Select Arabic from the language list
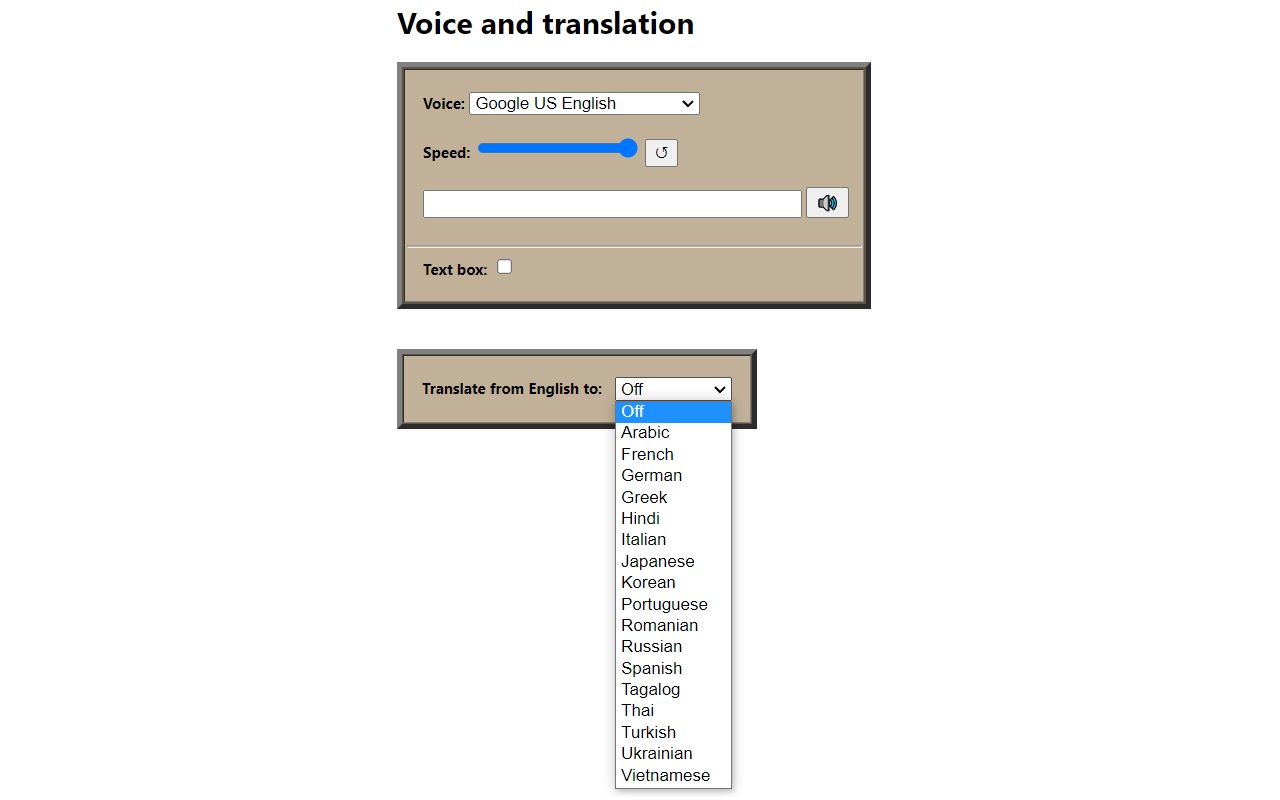The width and height of the screenshot is (1280, 800). (645, 433)
